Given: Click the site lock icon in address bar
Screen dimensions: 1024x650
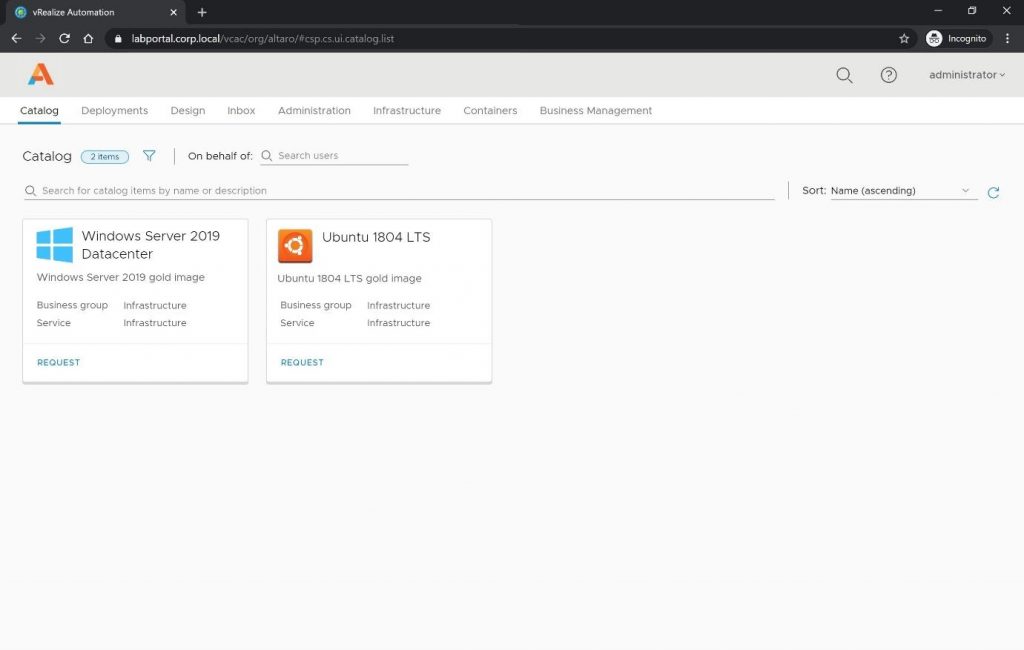Looking at the screenshot, I should click(118, 39).
